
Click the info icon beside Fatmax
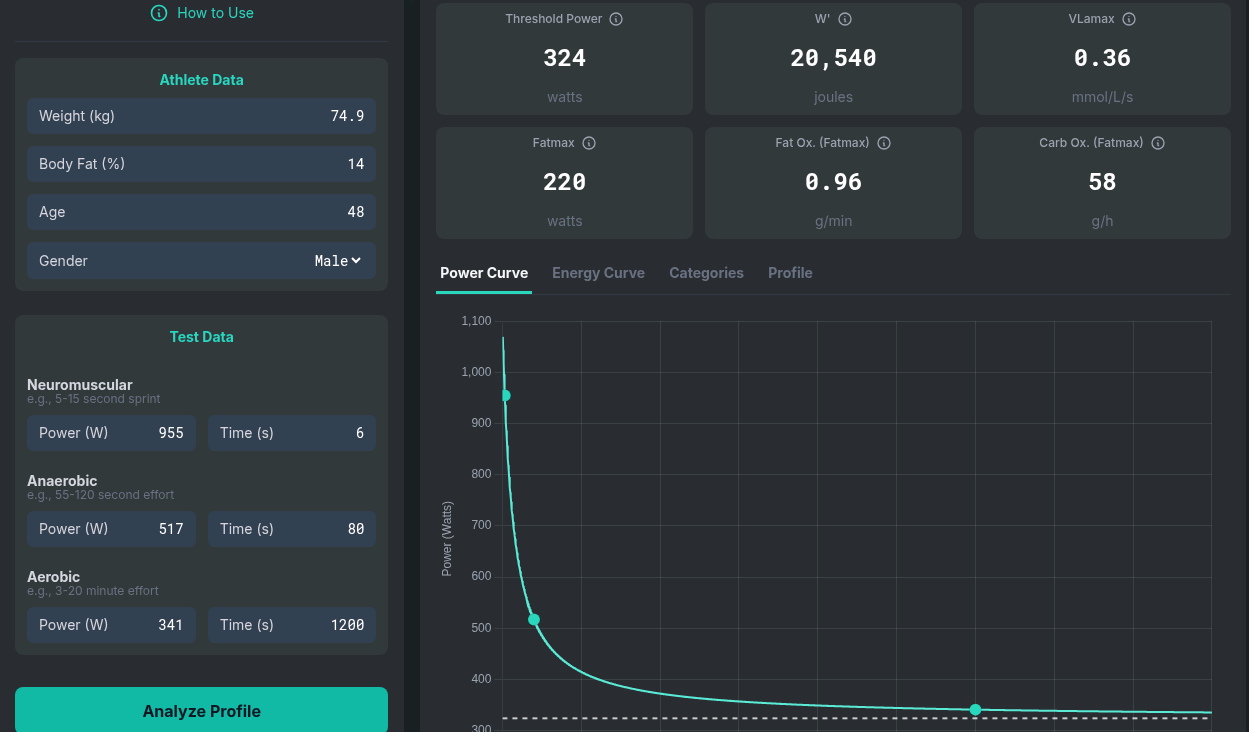click(x=589, y=143)
